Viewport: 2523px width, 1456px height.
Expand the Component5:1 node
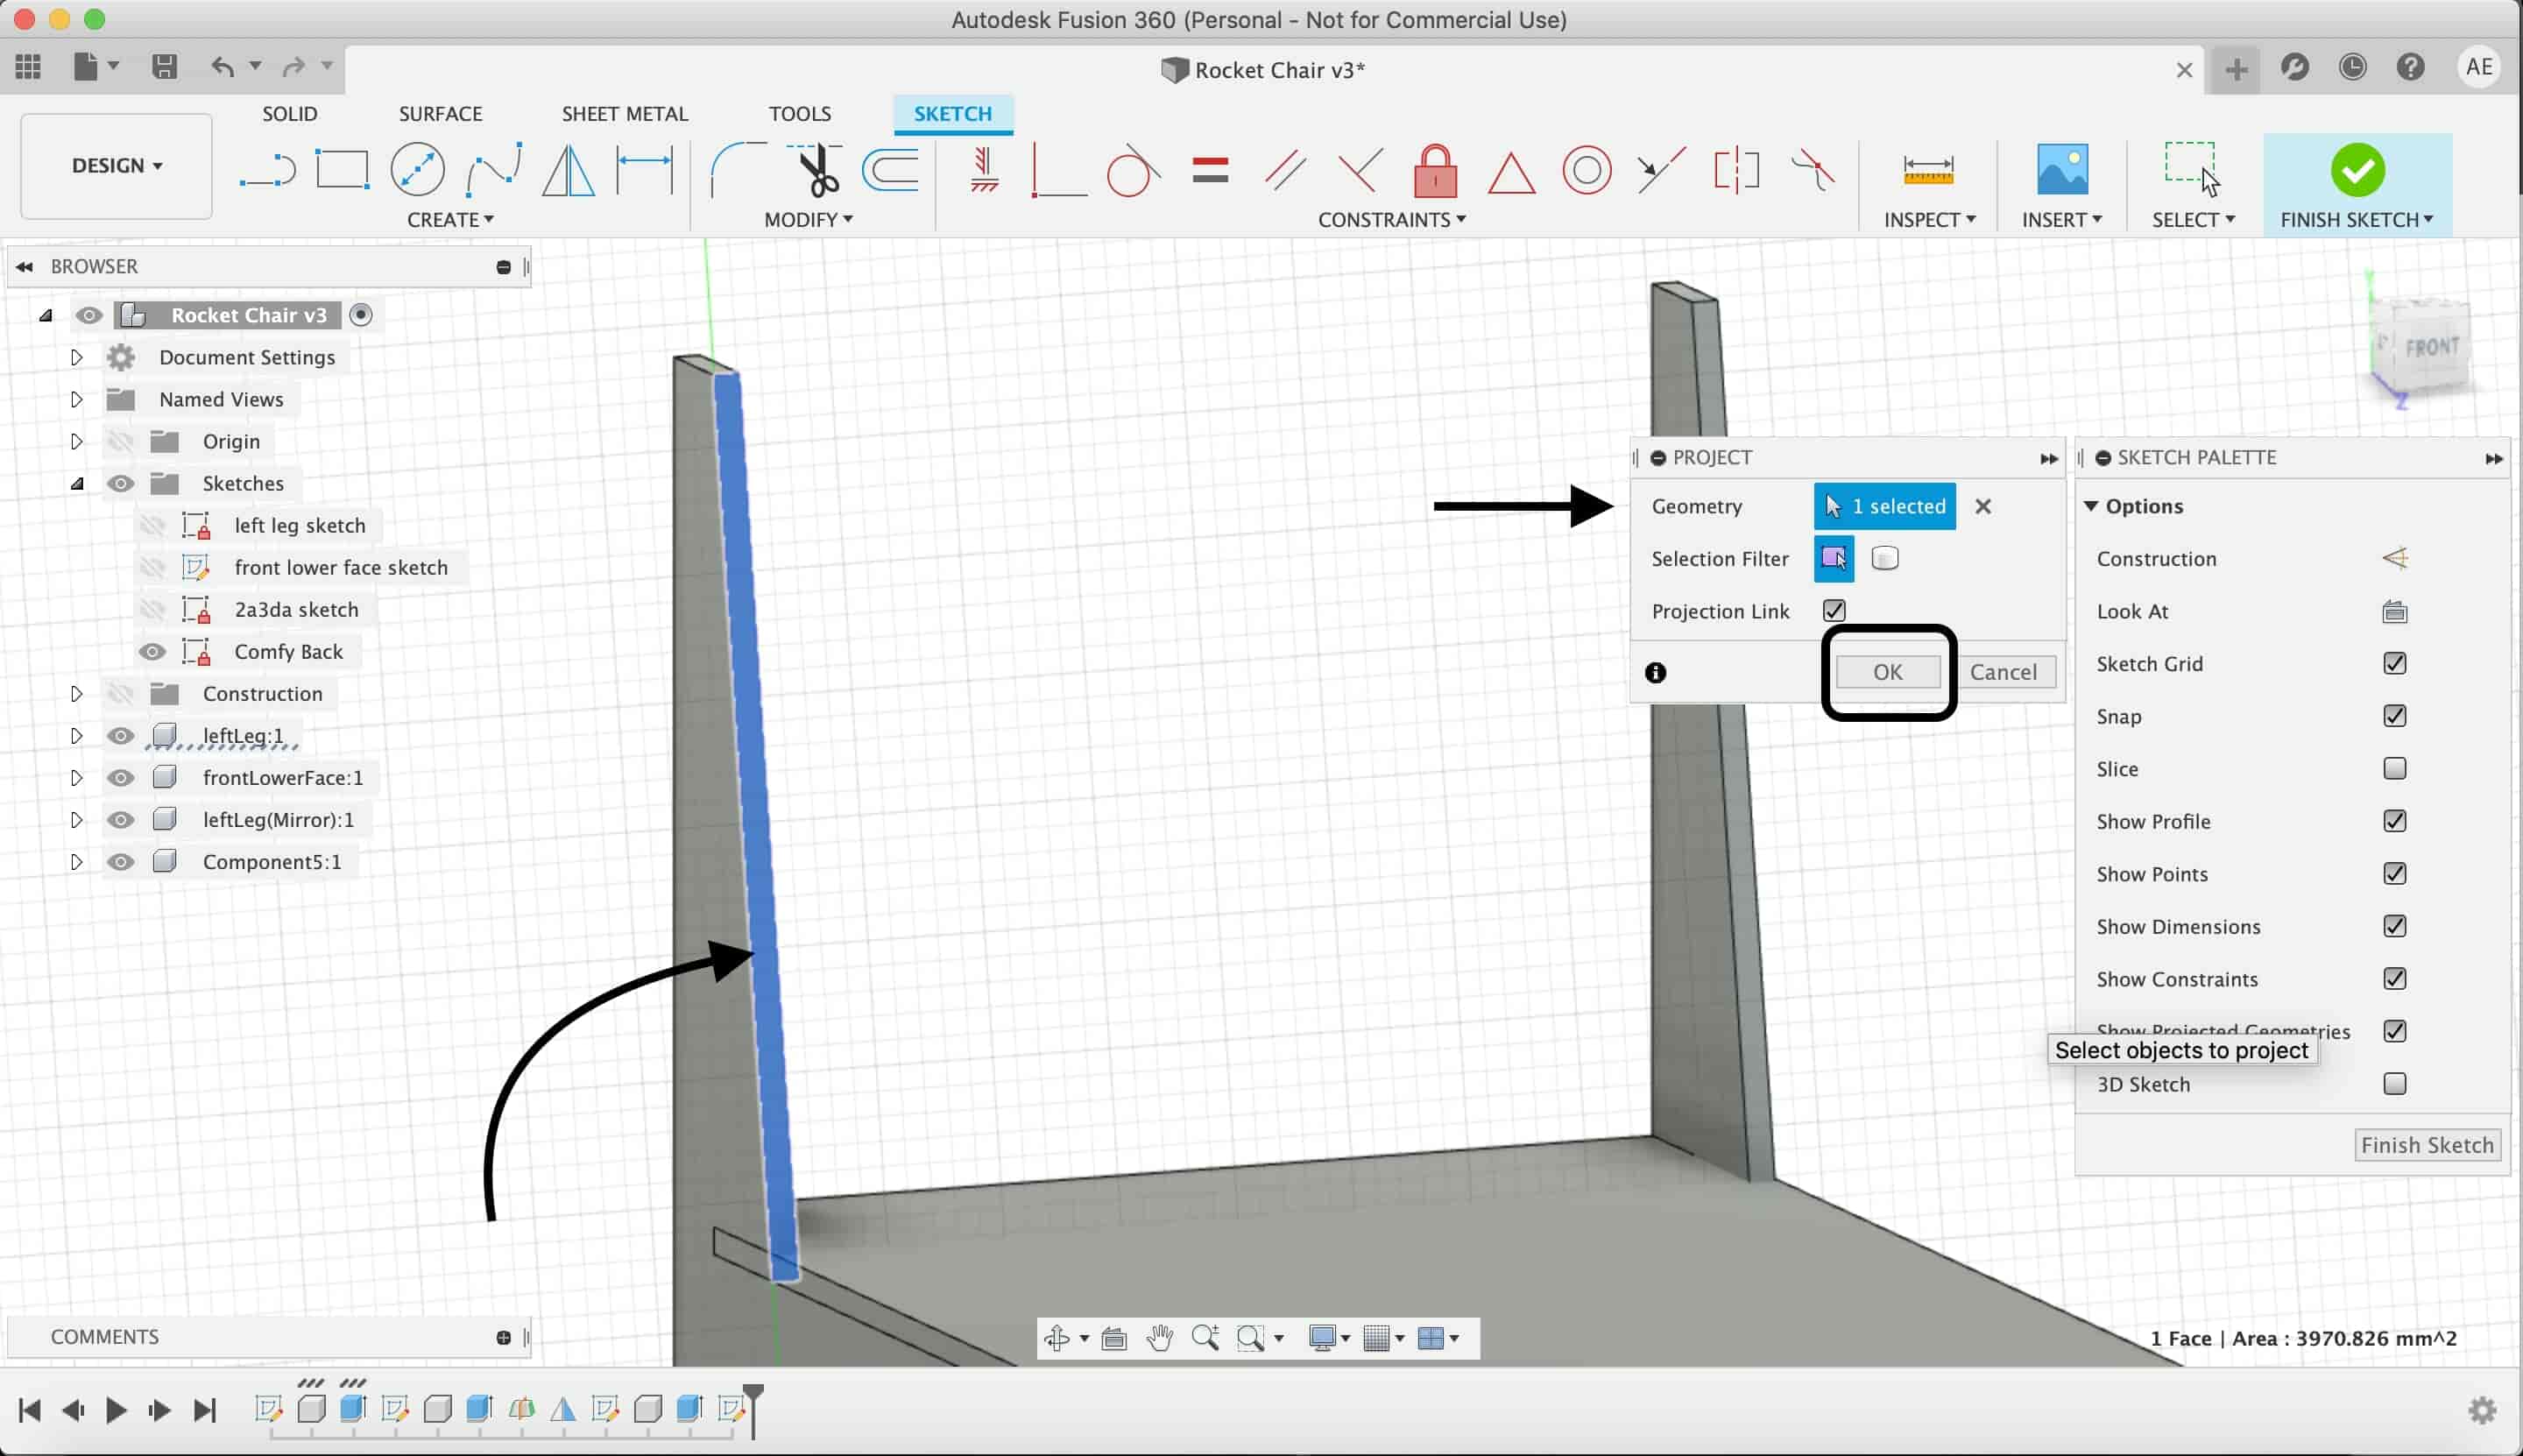pyautogui.click(x=76, y=862)
